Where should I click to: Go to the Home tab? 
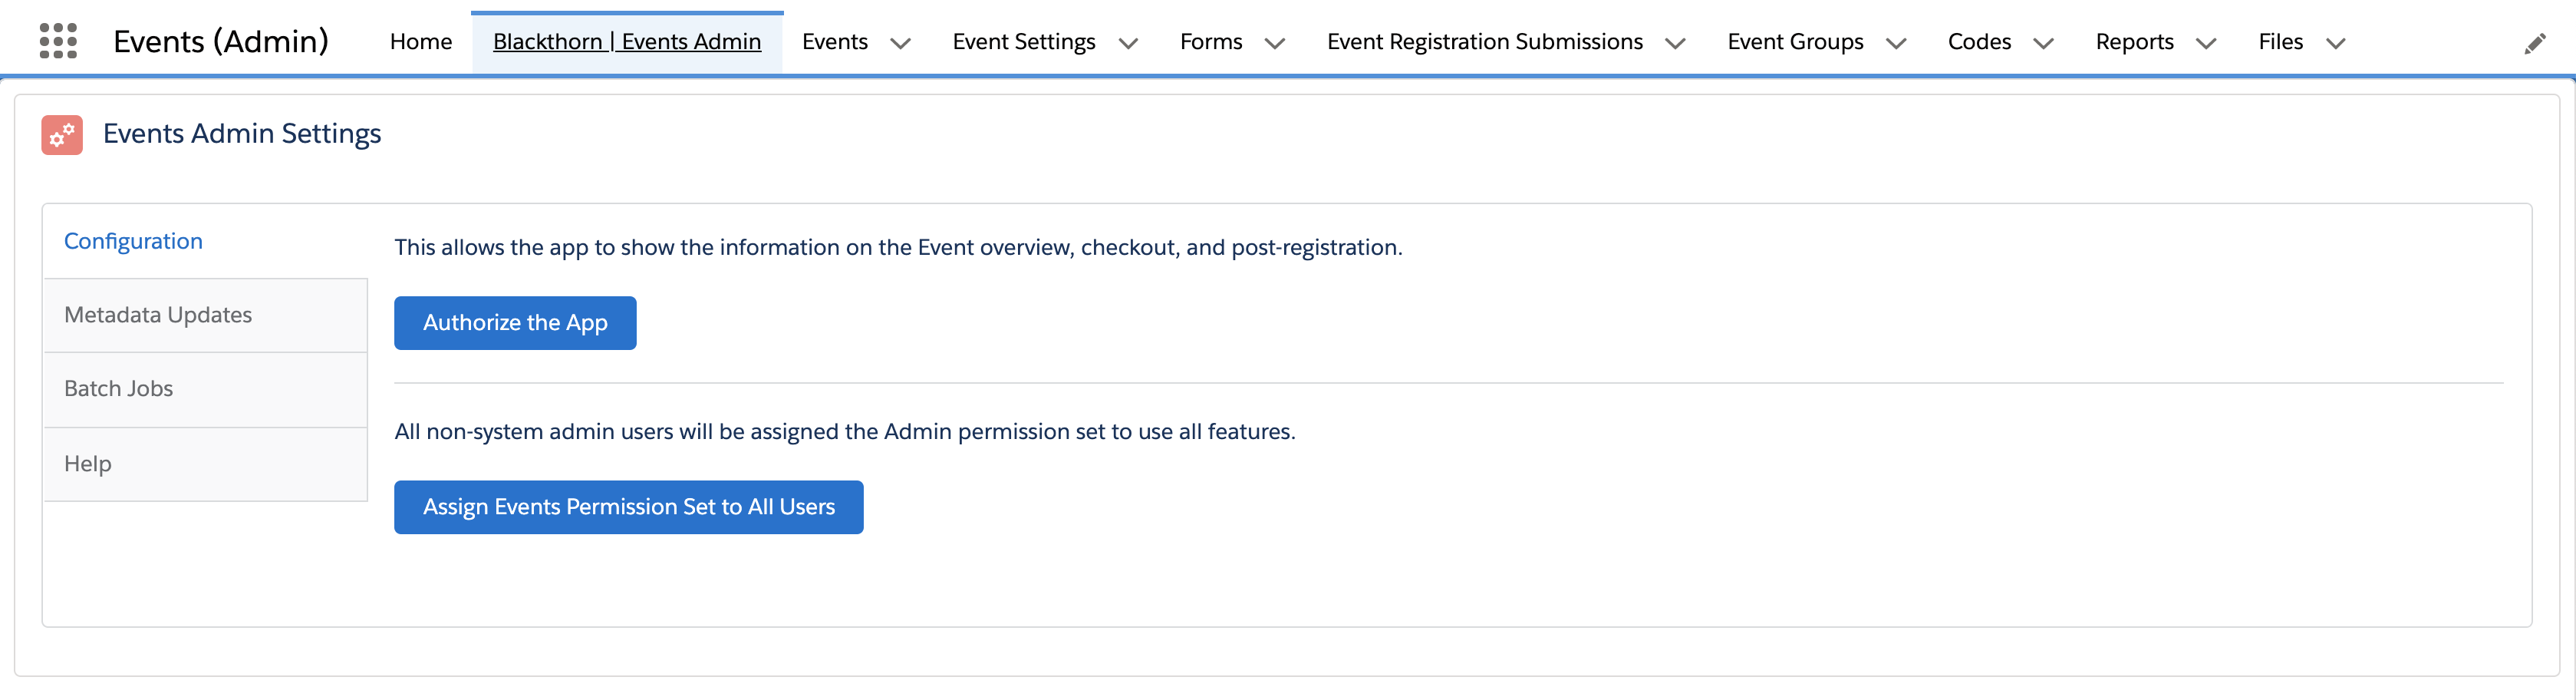[x=421, y=42]
